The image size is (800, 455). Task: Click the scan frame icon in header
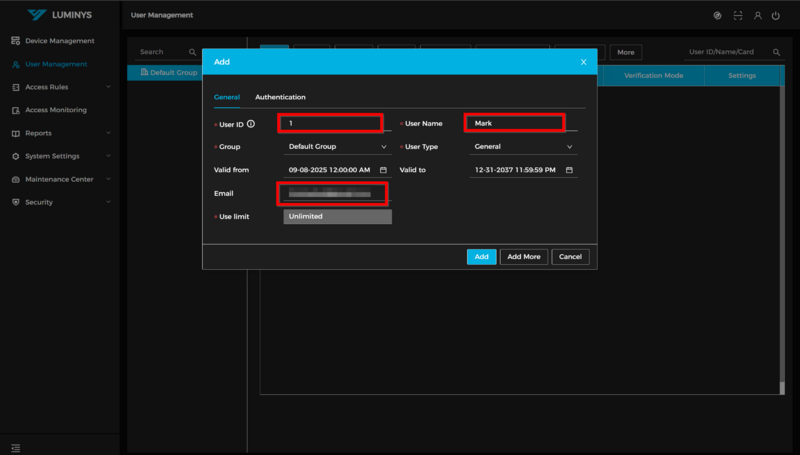click(x=738, y=16)
